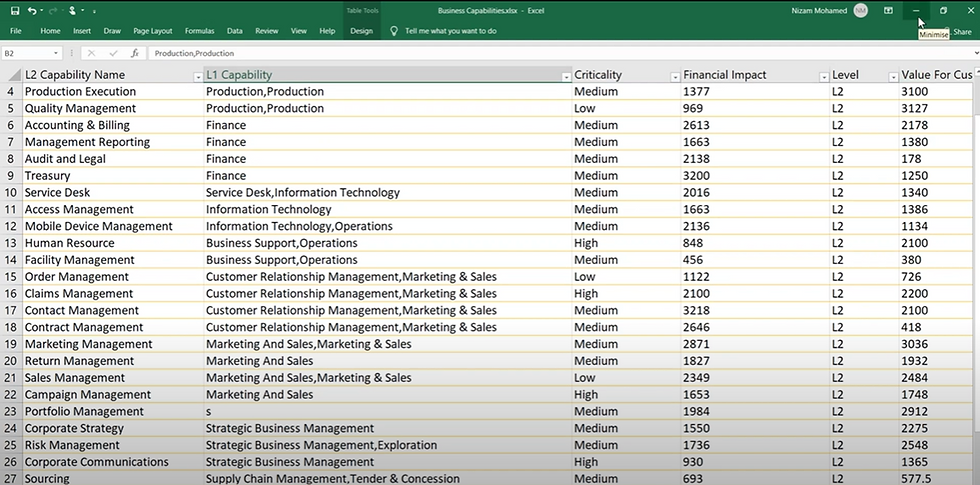Open Level column filter dropdown
The image size is (980, 485).
click(x=893, y=77)
